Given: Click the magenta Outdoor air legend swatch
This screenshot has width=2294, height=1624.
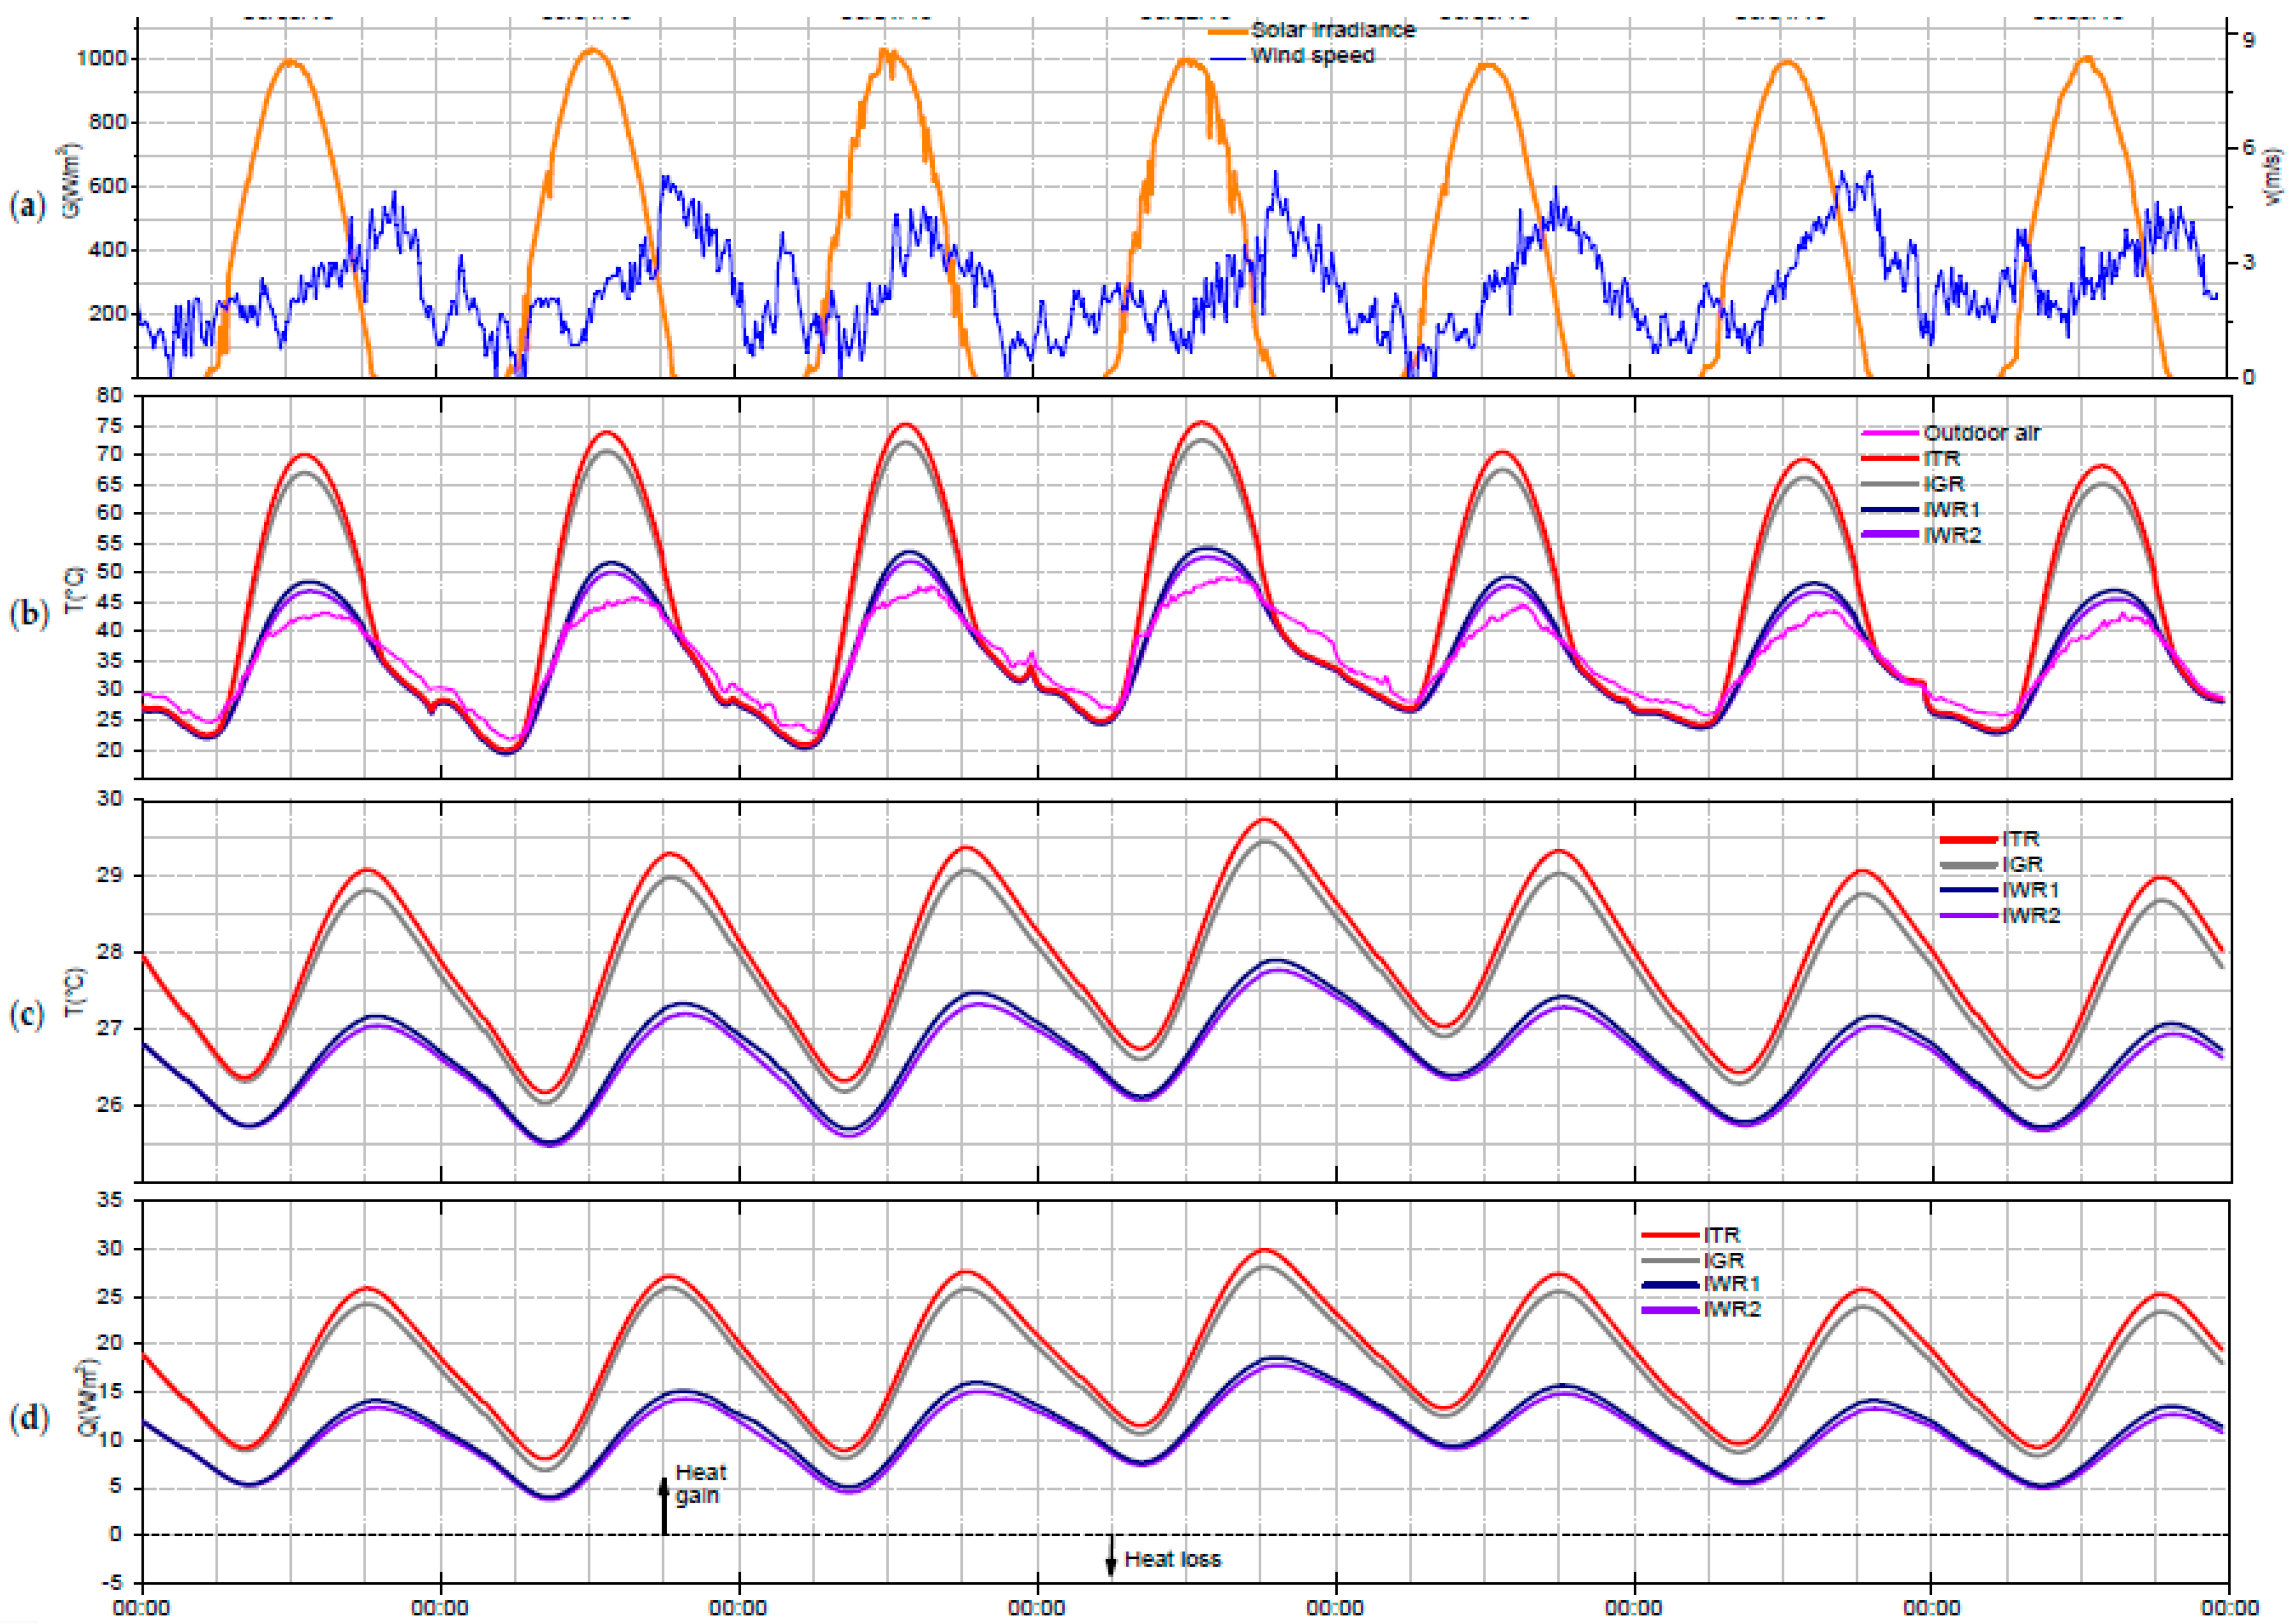Looking at the screenshot, I should click(x=1890, y=433).
